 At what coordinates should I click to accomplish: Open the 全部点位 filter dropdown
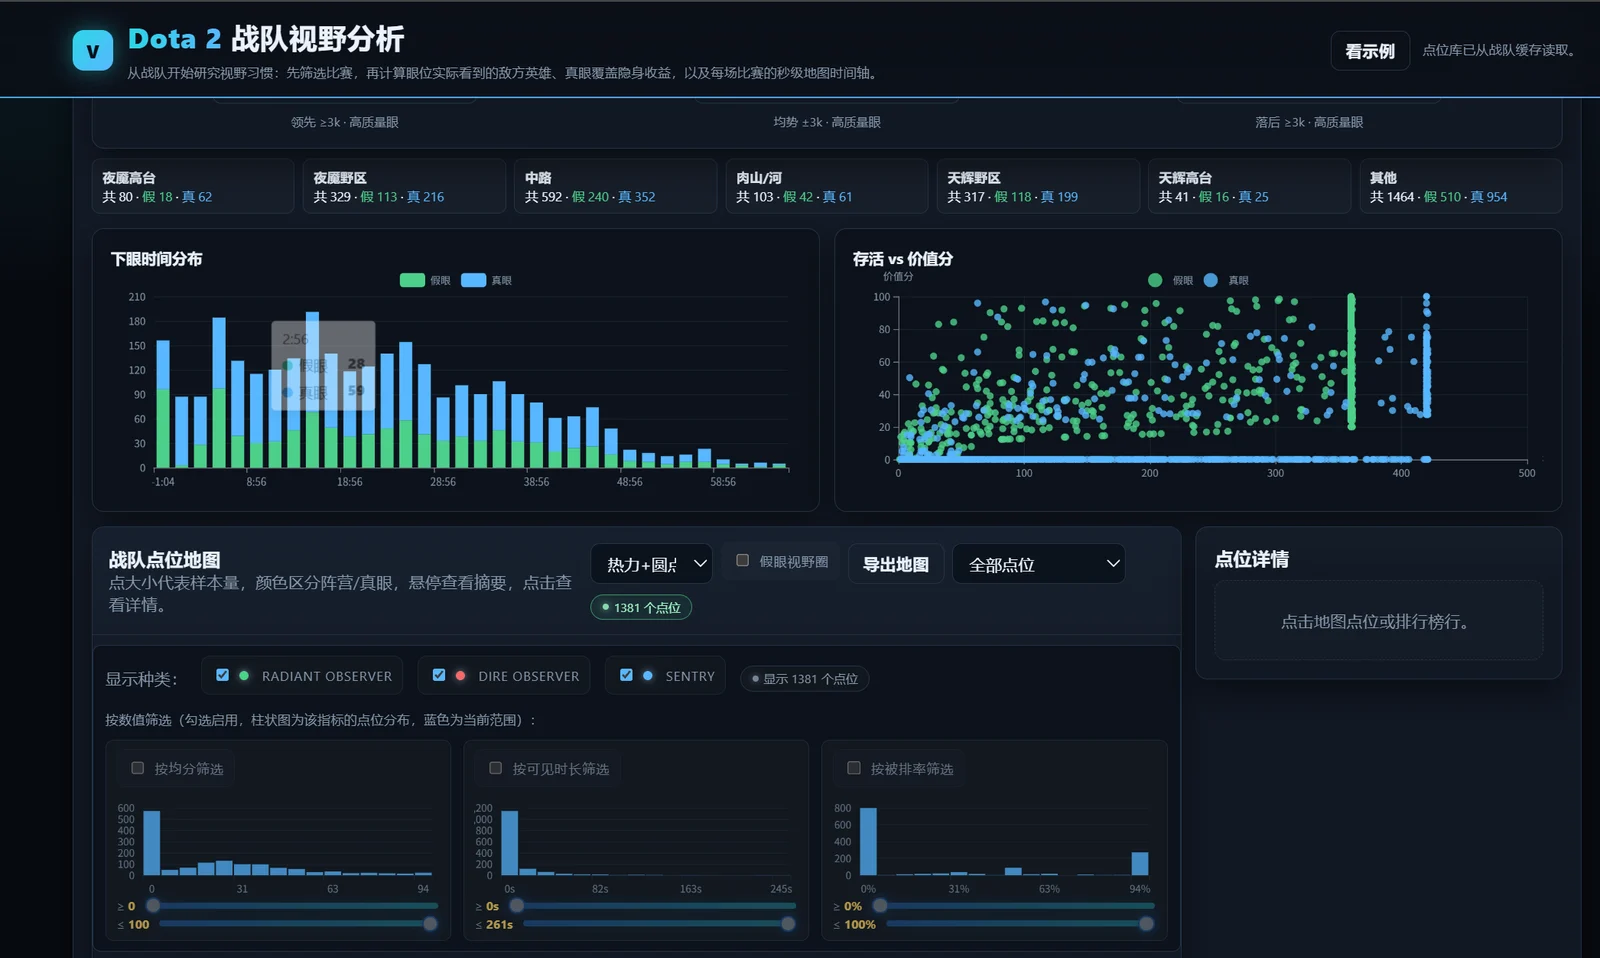pyautogui.click(x=1039, y=564)
